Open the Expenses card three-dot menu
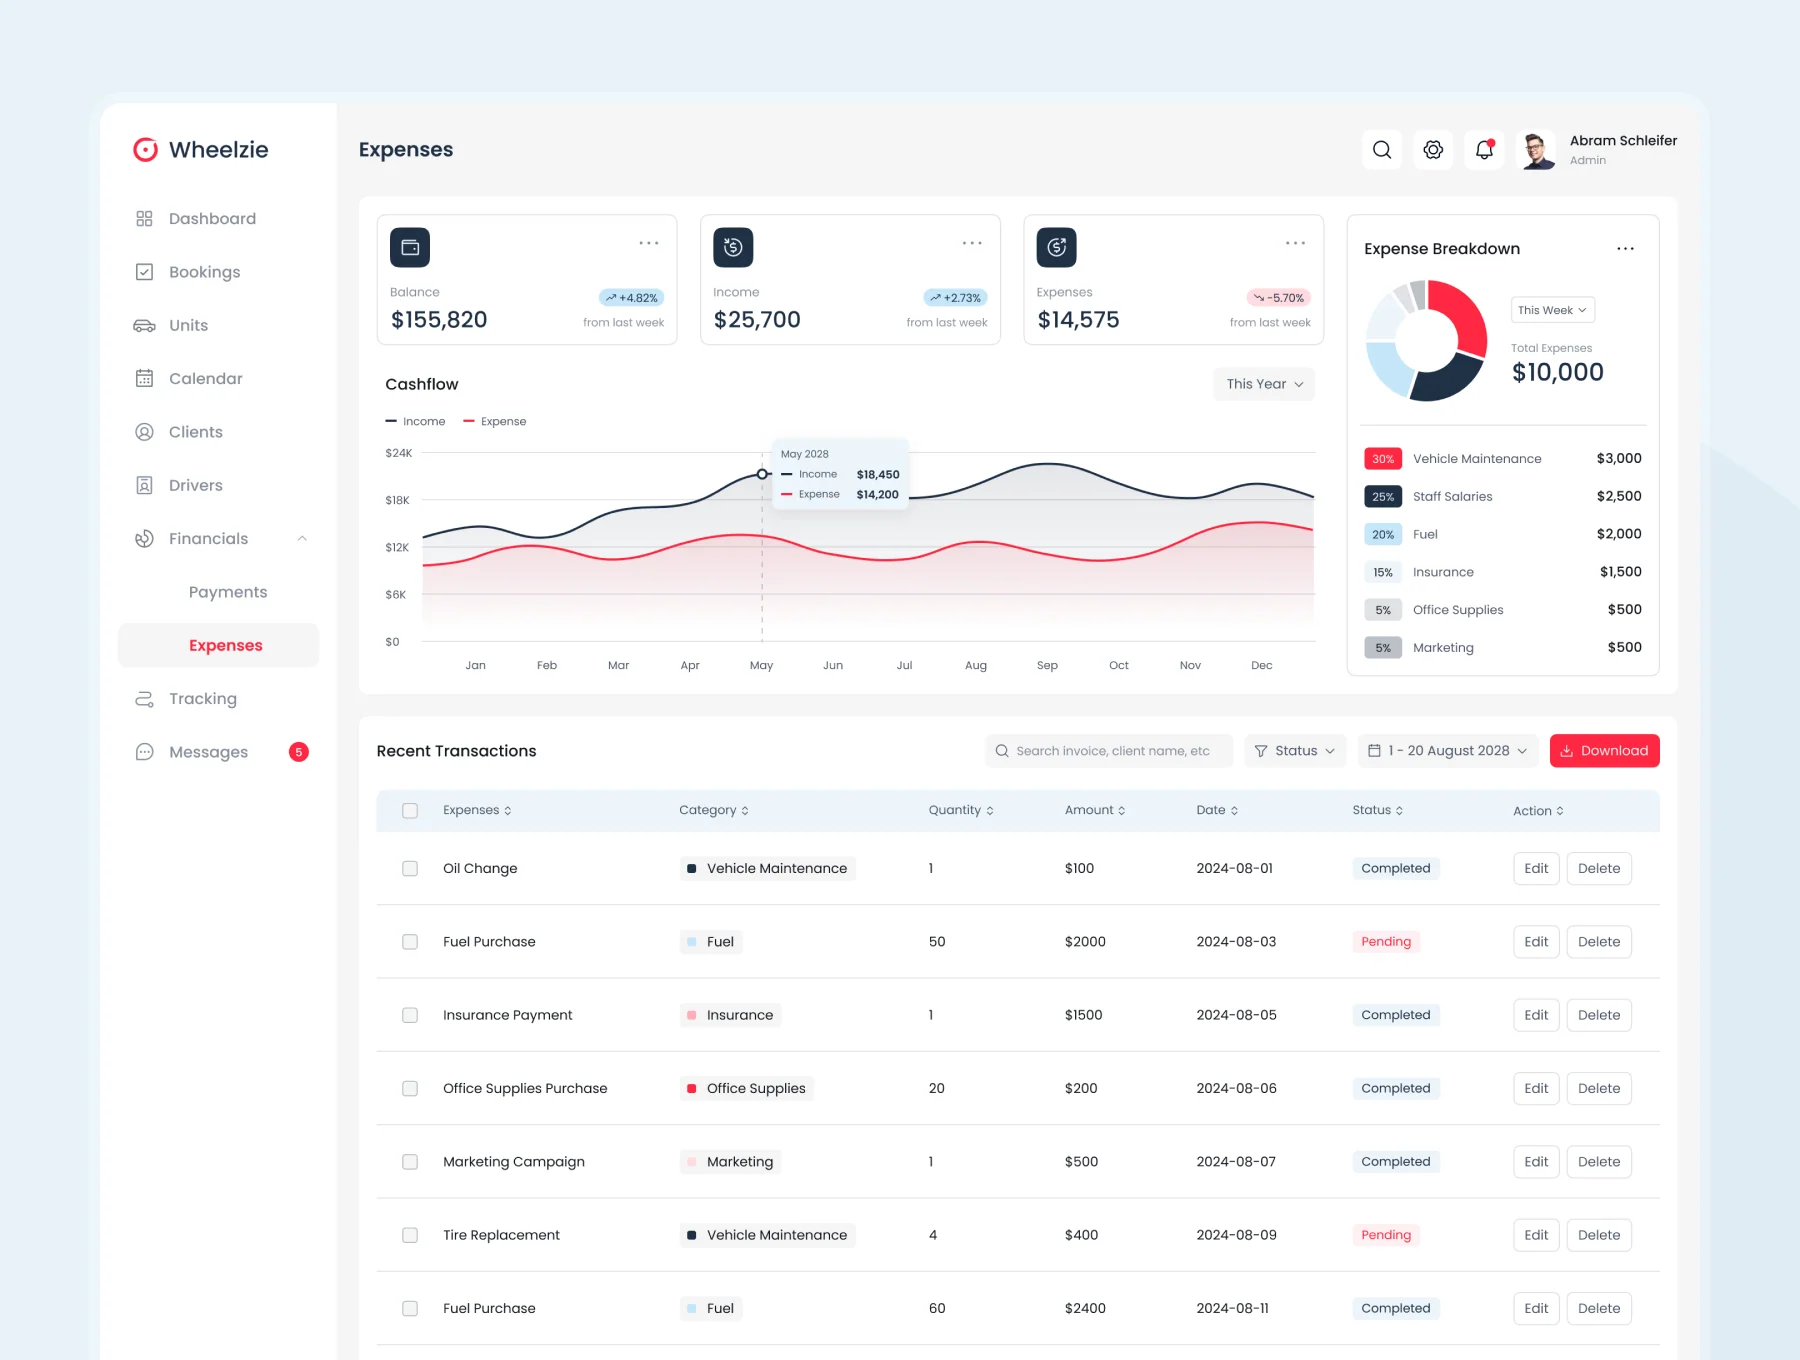1800x1360 pixels. tap(1295, 243)
